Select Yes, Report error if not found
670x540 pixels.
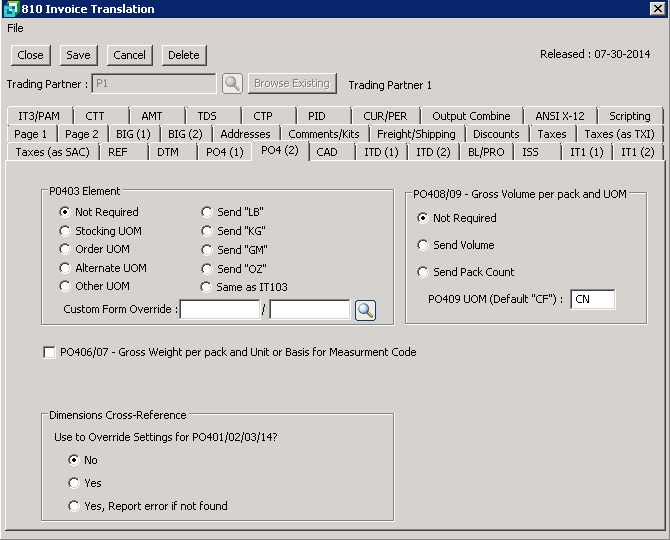point(74,506)
